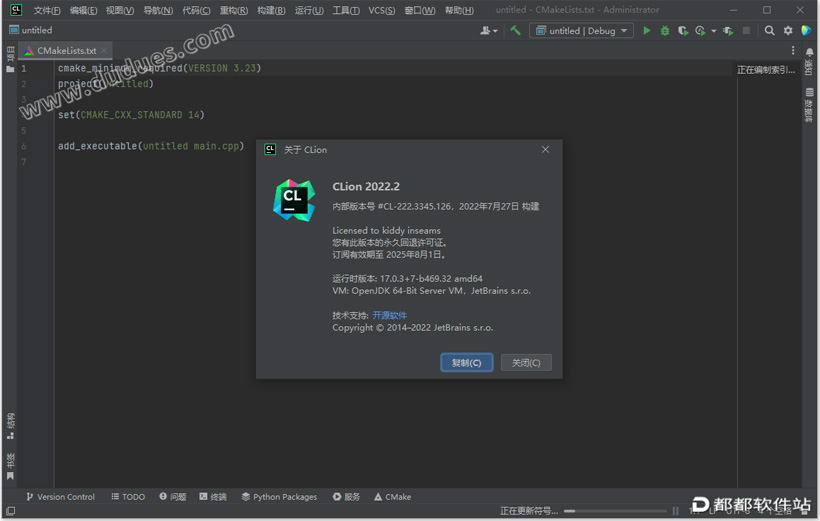The height and width of the screenshot is (521, 820).
Task: Open the 编辑(E) menu
Action: click(x=83, y=10)
